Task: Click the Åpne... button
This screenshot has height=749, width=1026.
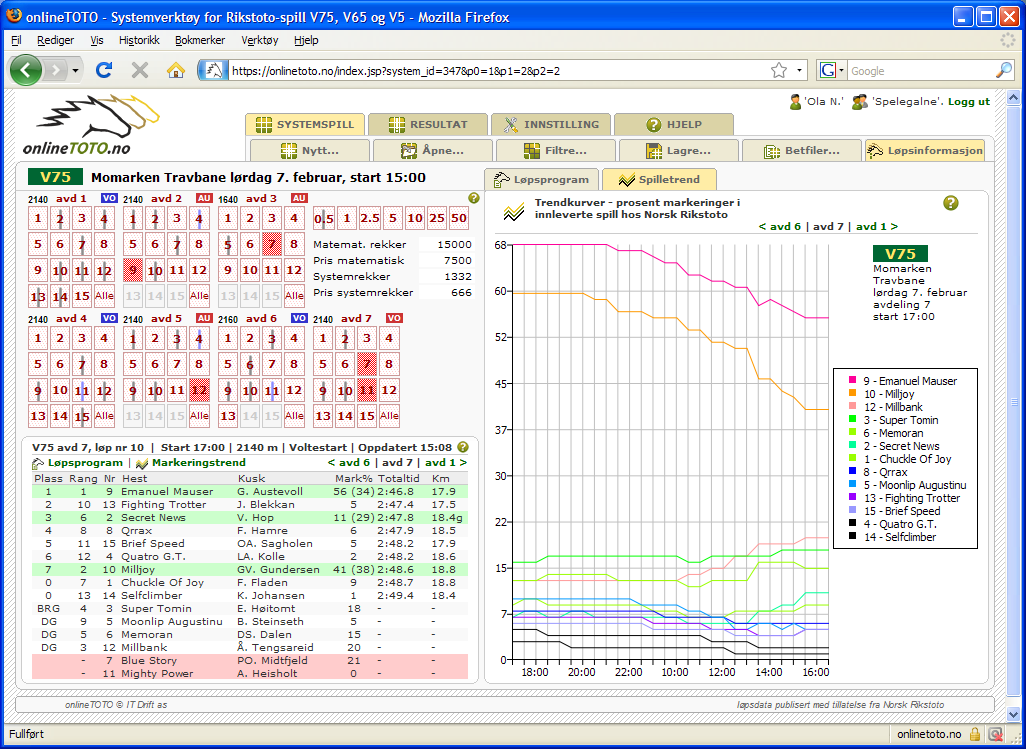Action: click(433, 150)
